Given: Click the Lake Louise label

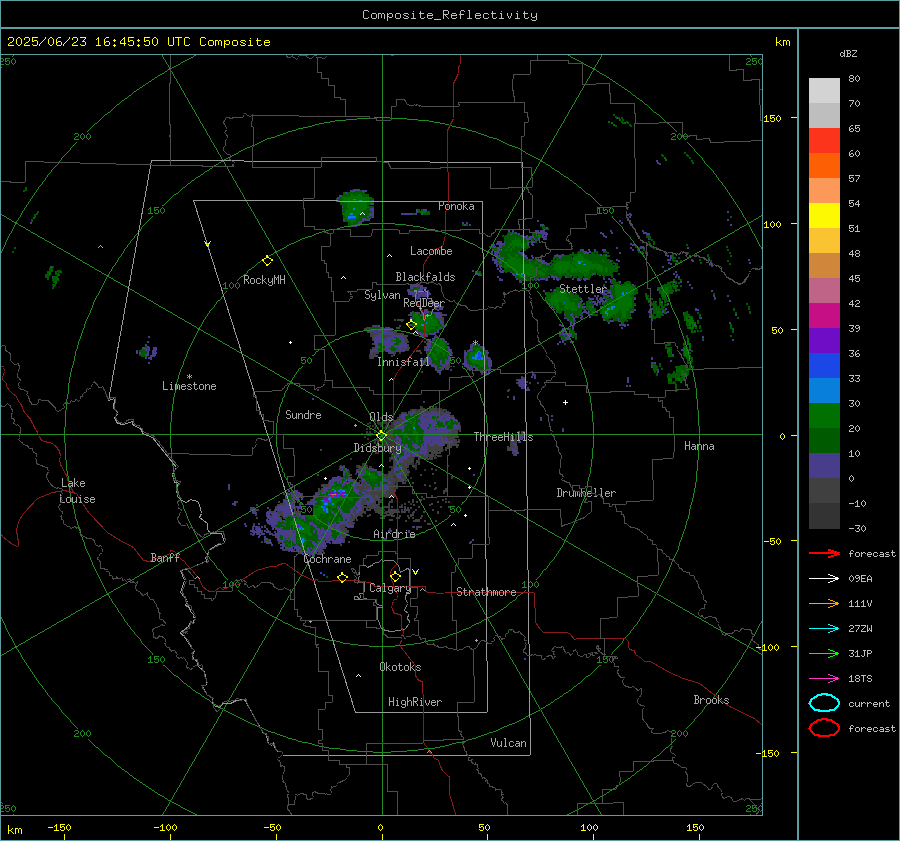Looking at the screenshot, I should [x=77, y=491].
